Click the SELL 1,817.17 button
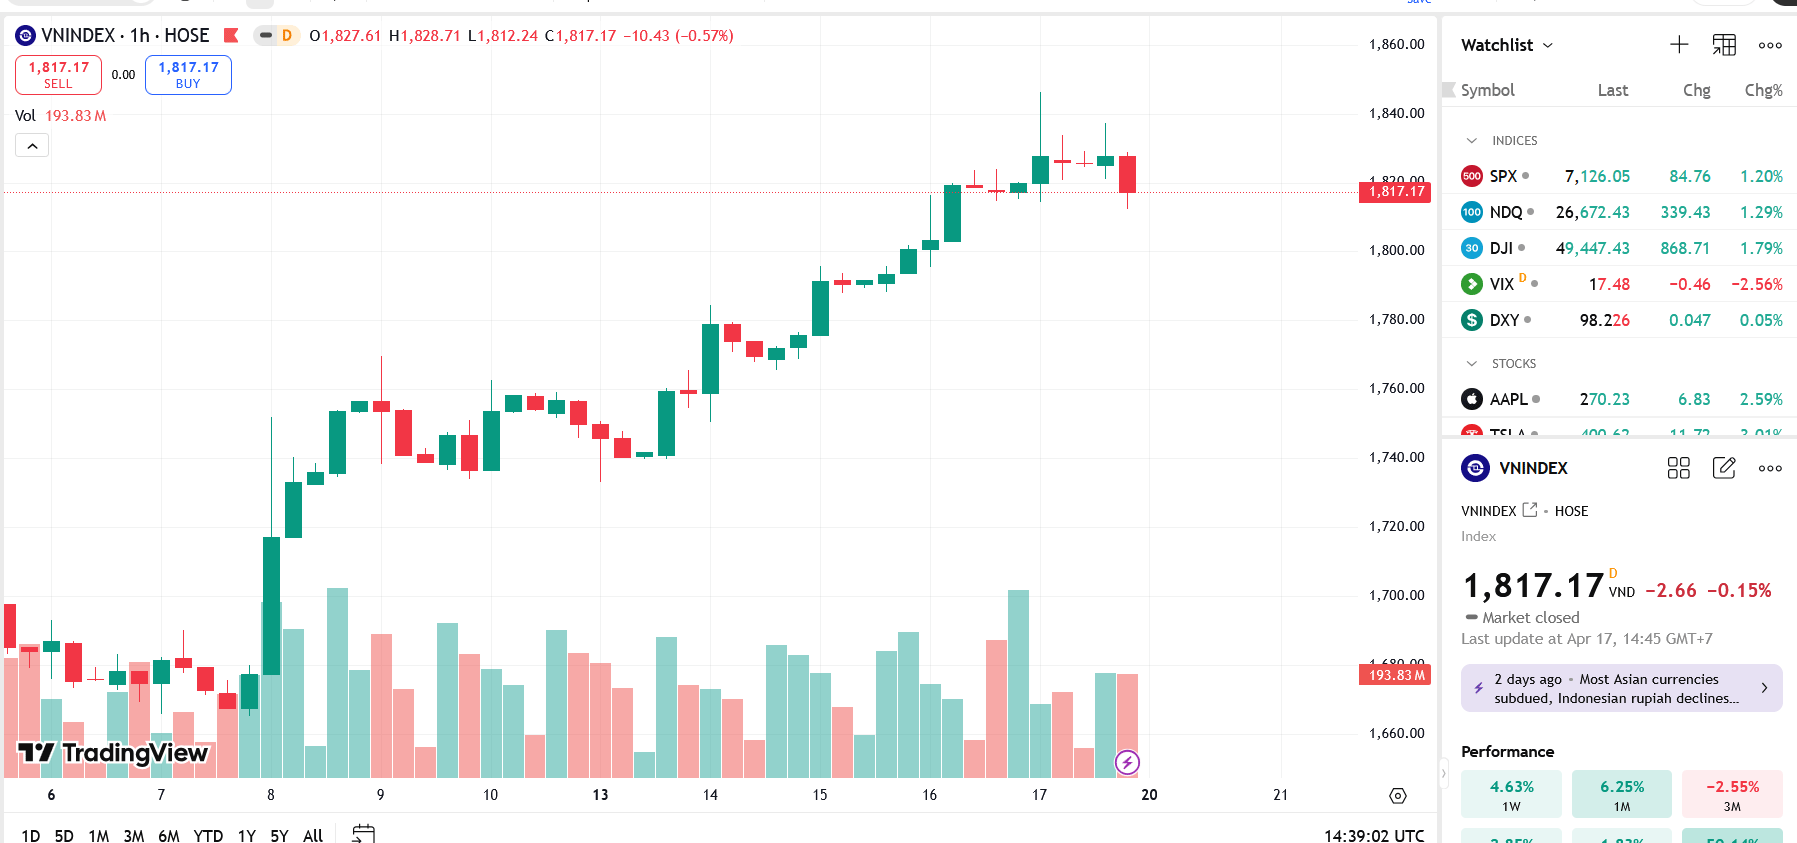The width and height of the screenshot is (1797, 843). (x=58, y=74)
